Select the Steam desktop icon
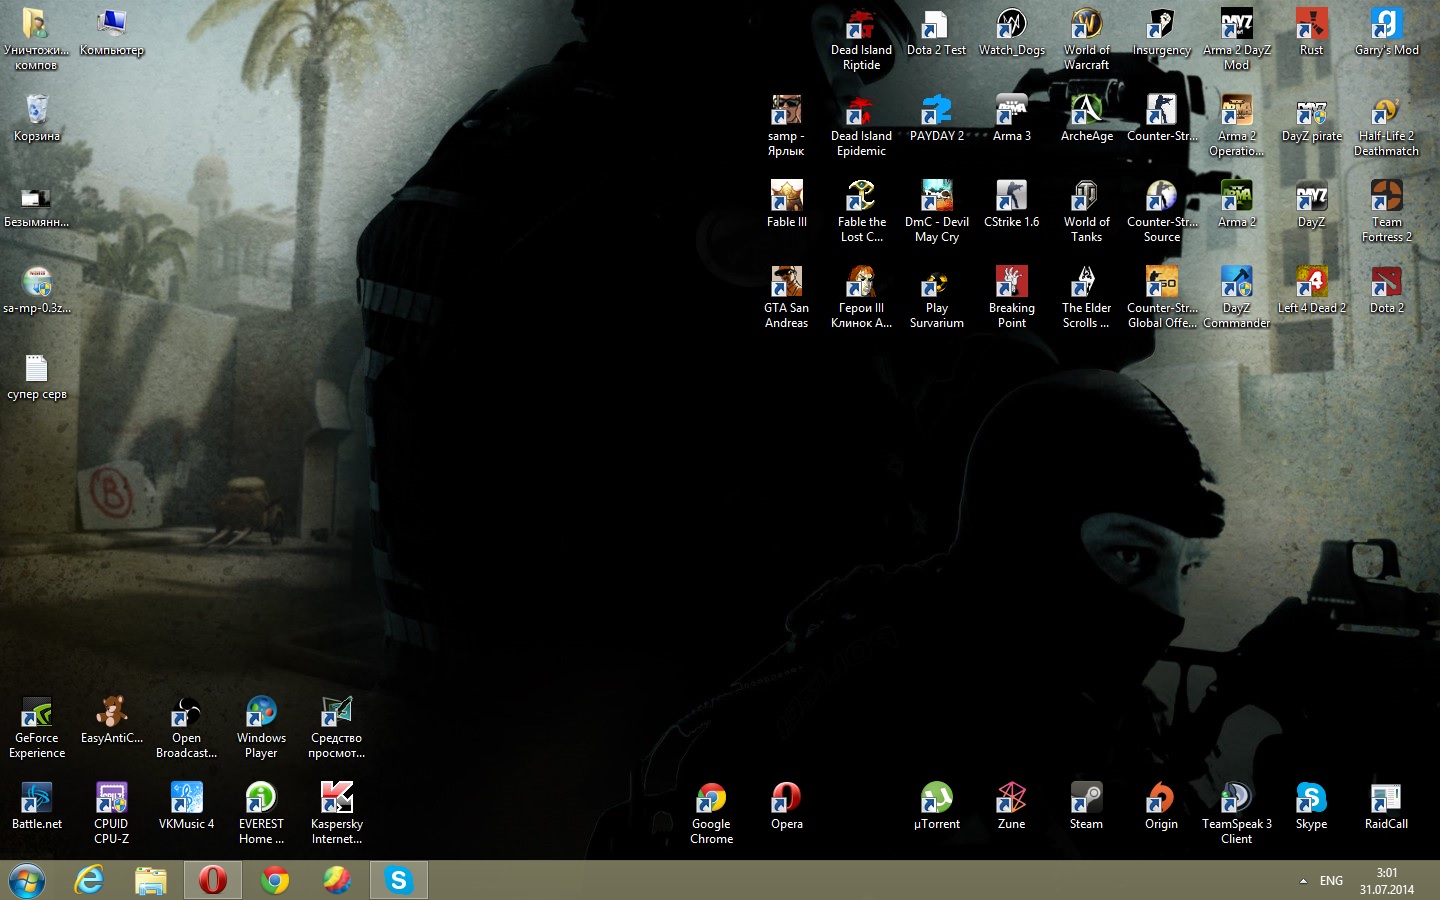The width and height of the screenshot is (1440, 900). pos(1086,807)
